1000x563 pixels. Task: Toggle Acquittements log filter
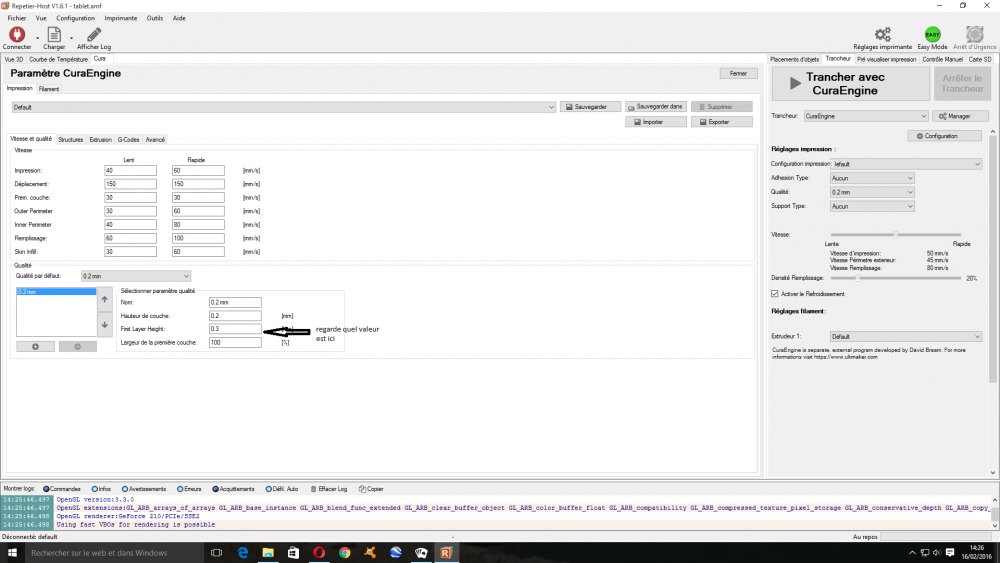233,489
